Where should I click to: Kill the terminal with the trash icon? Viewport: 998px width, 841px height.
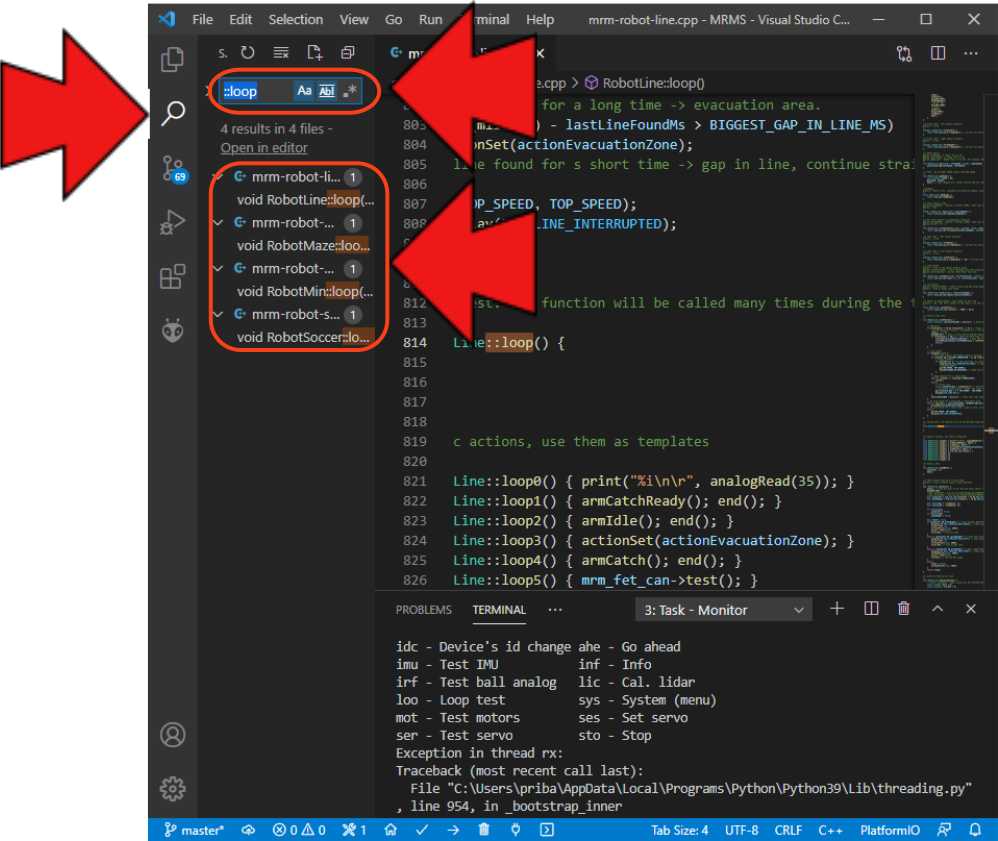tap(904, 609)
